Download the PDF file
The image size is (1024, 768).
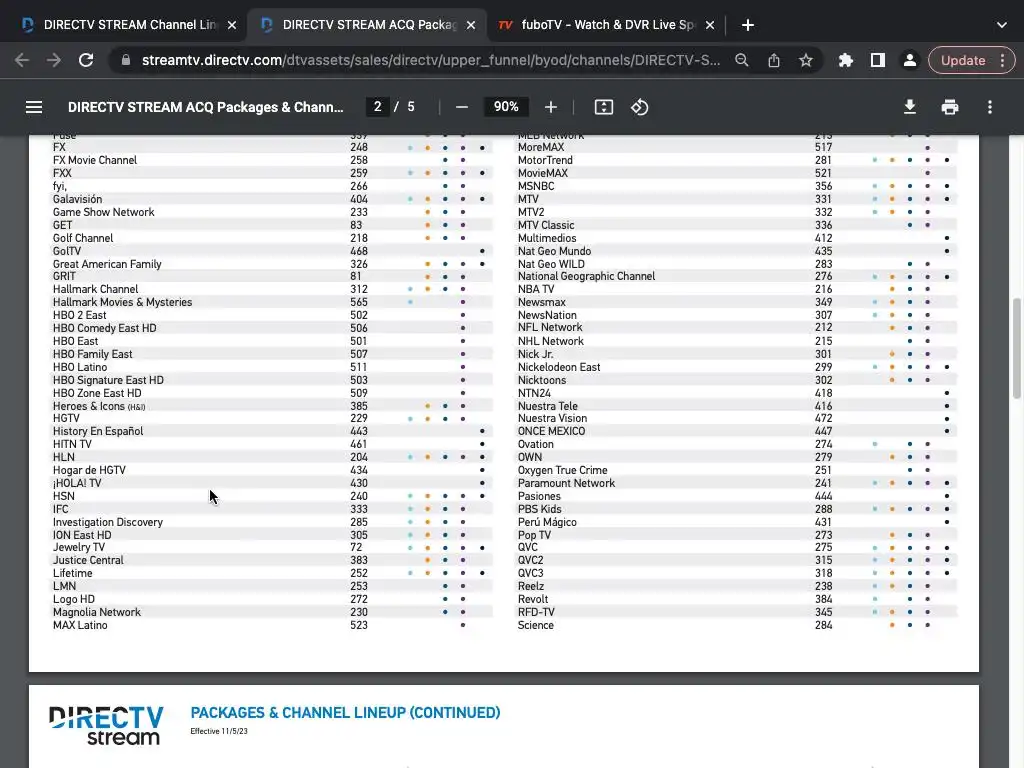[910, 107]
